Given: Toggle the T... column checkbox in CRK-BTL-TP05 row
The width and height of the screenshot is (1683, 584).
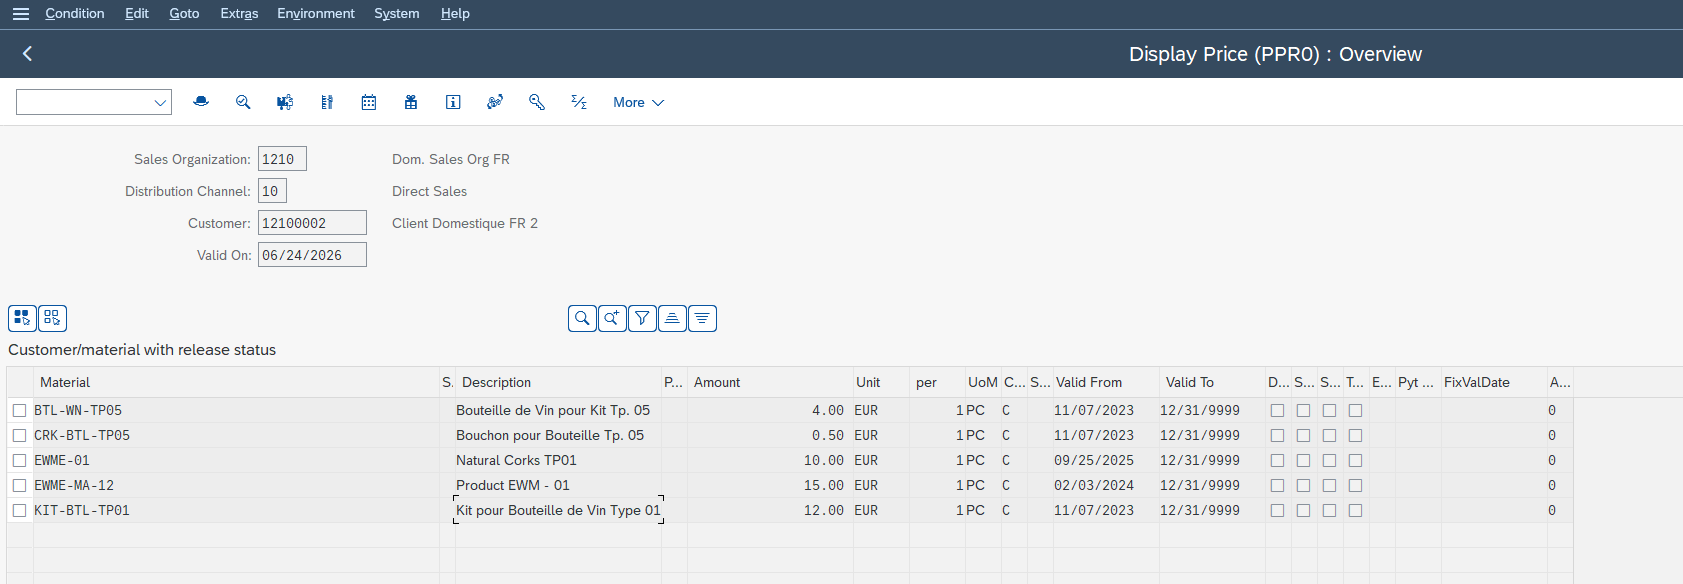Looking at the screenshot, I should [1355, 435].
